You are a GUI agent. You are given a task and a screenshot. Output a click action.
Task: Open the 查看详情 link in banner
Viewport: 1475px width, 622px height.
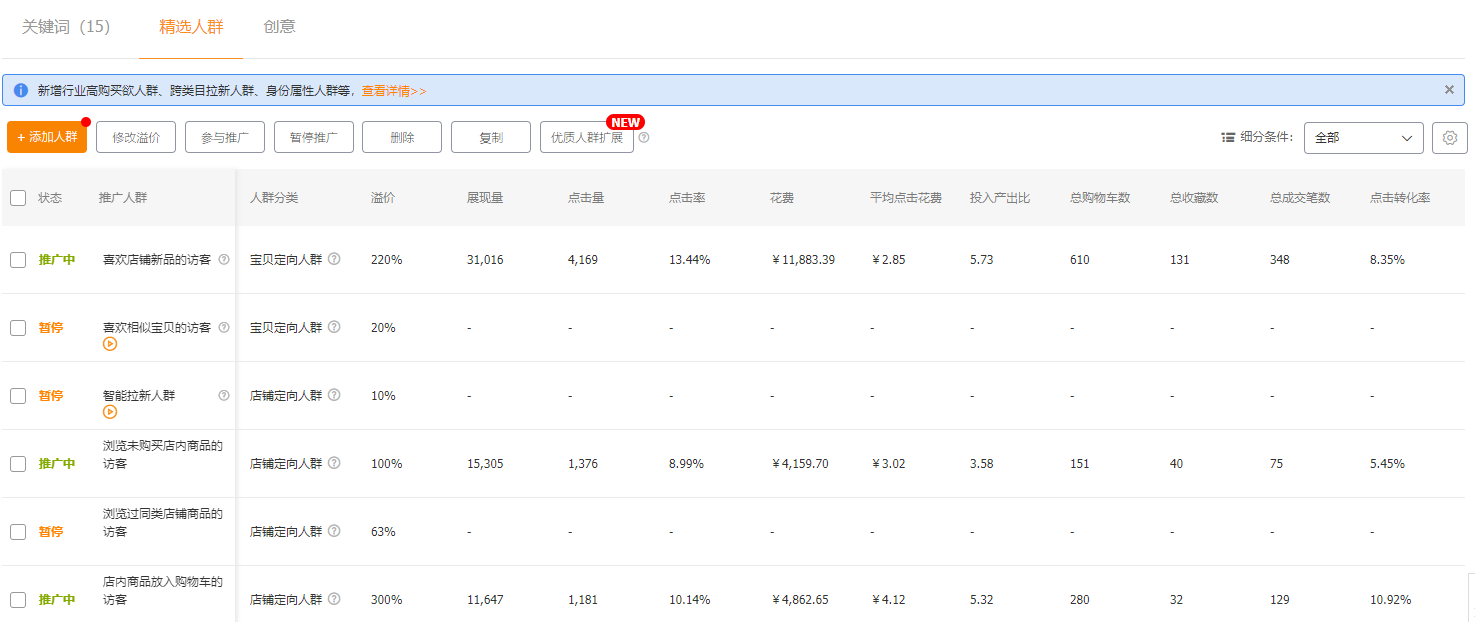[393, 91]
